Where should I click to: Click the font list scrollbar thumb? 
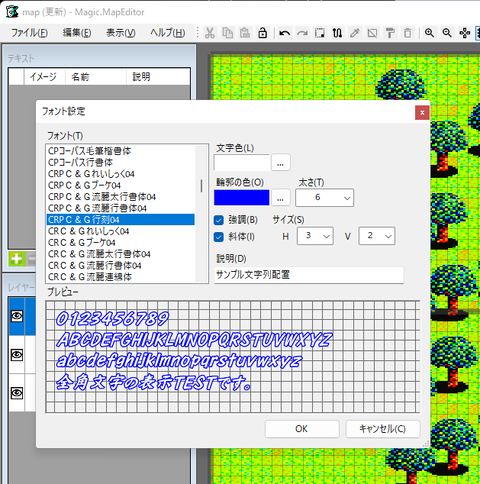(201, 186)
